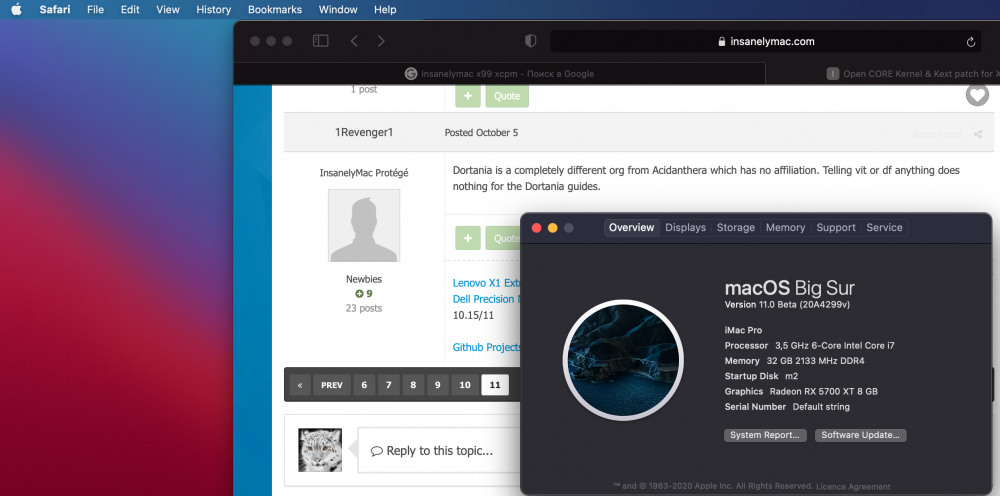This screenshot has height=496, width=1000.
Task: Open the File menu
Action: (x=95, y=10)
